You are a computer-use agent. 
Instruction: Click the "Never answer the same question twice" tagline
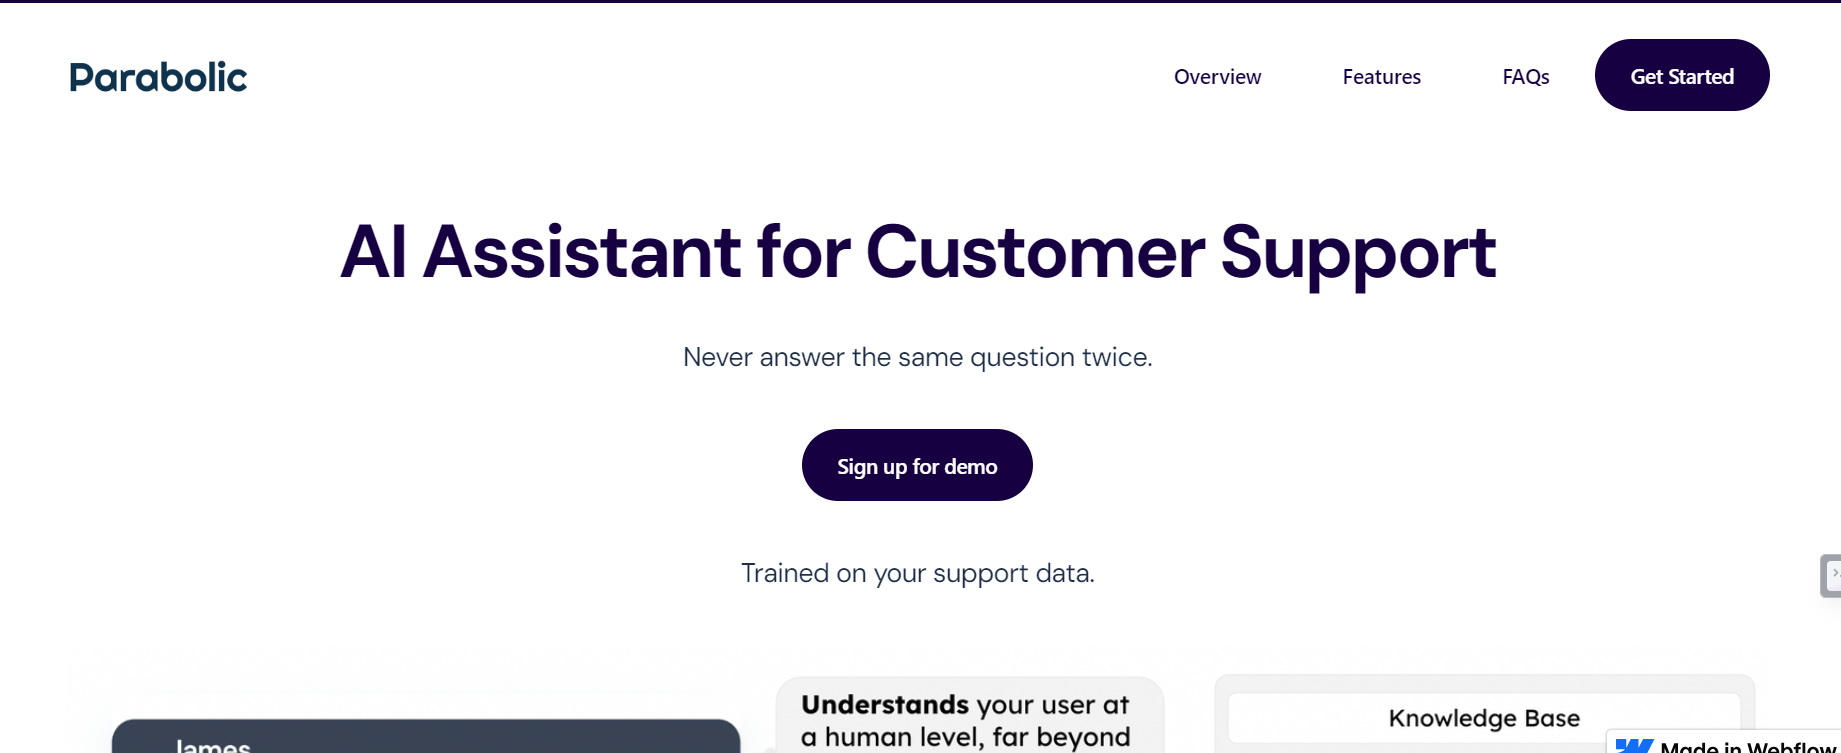pyautogui.click(x=917, y=357)
